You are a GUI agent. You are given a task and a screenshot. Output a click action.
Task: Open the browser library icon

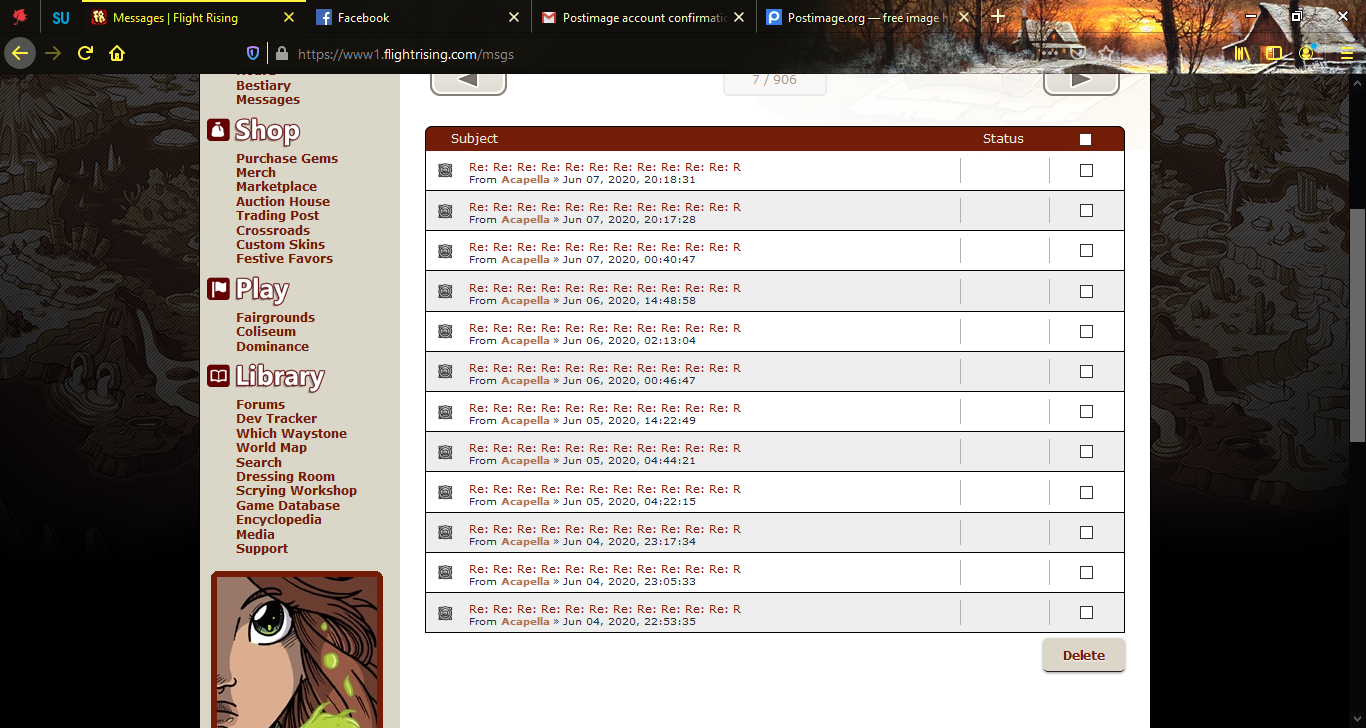pyautogui.click(x=1243, y=54)
